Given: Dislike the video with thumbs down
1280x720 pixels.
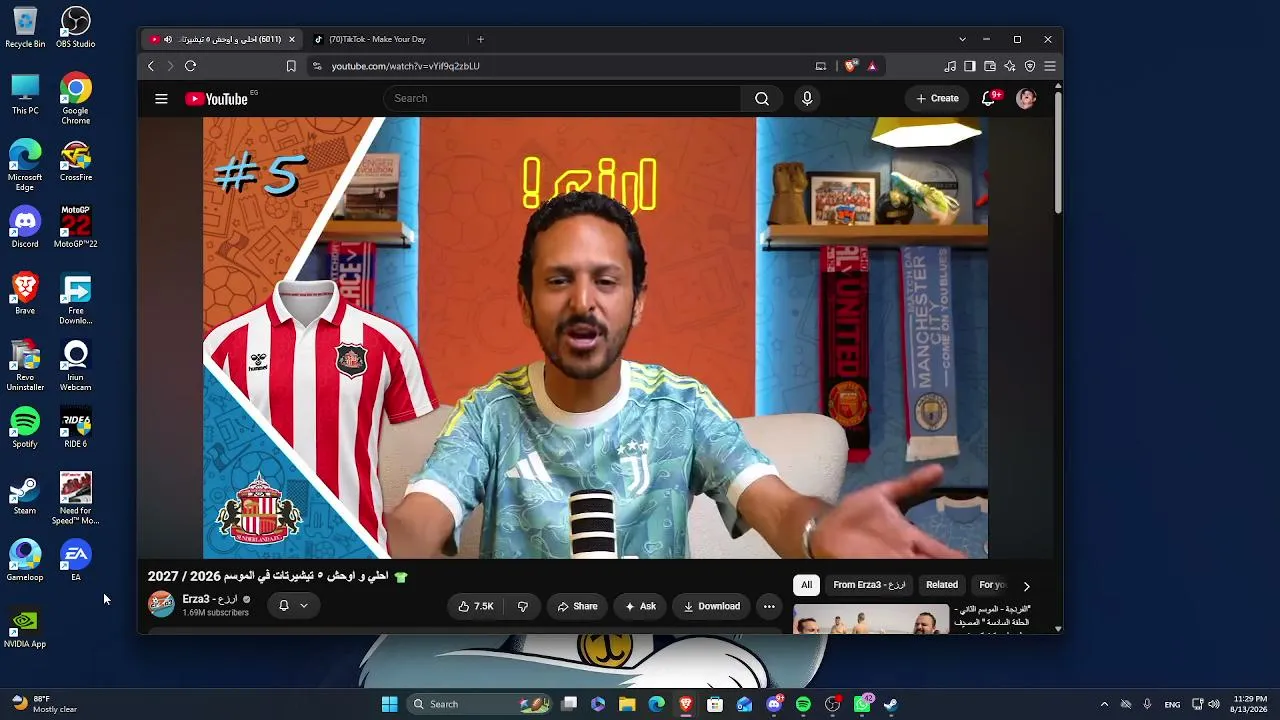Looking at the screenshot, I should point(522,606).
